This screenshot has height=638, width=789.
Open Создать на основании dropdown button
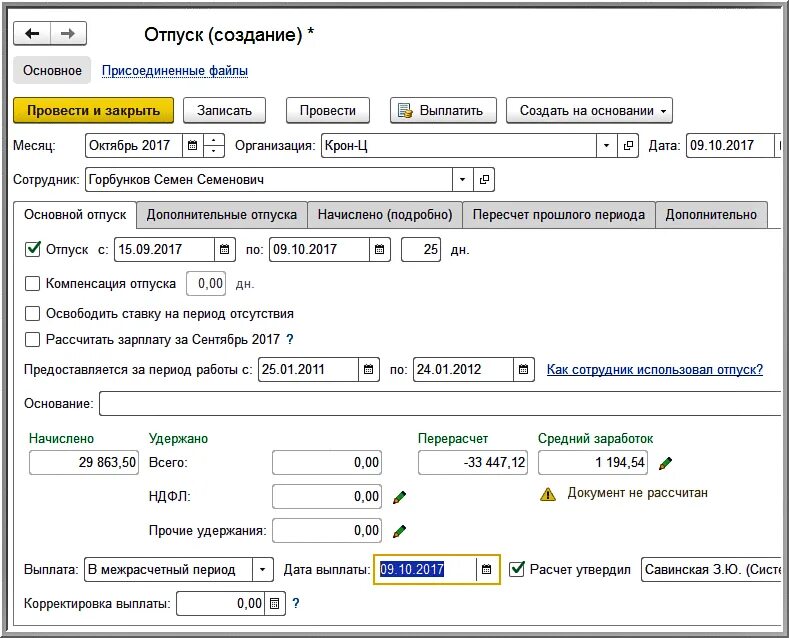589,111
